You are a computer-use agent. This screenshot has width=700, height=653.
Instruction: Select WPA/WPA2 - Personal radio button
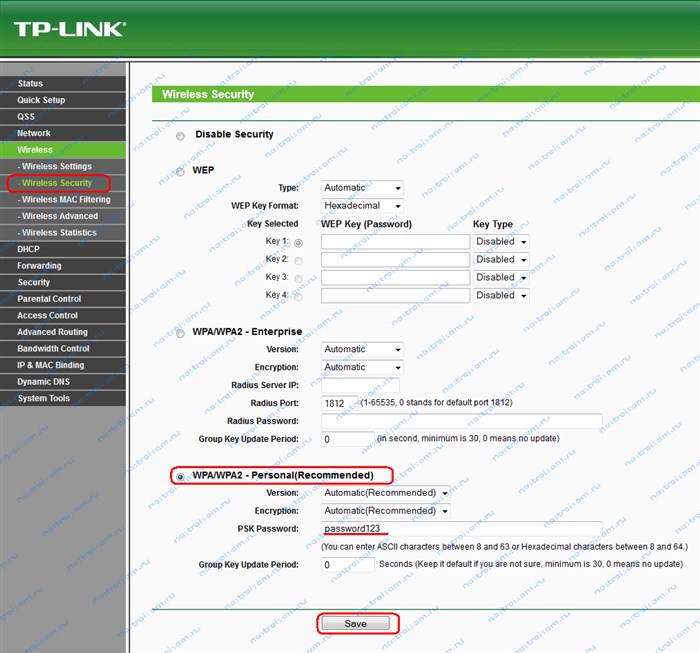click(x=180, y=477)
